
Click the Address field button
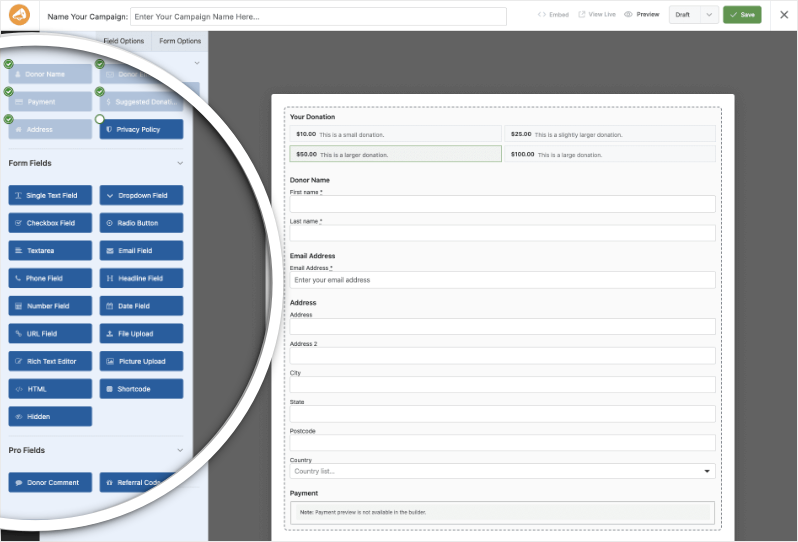[x=50, y=129]
